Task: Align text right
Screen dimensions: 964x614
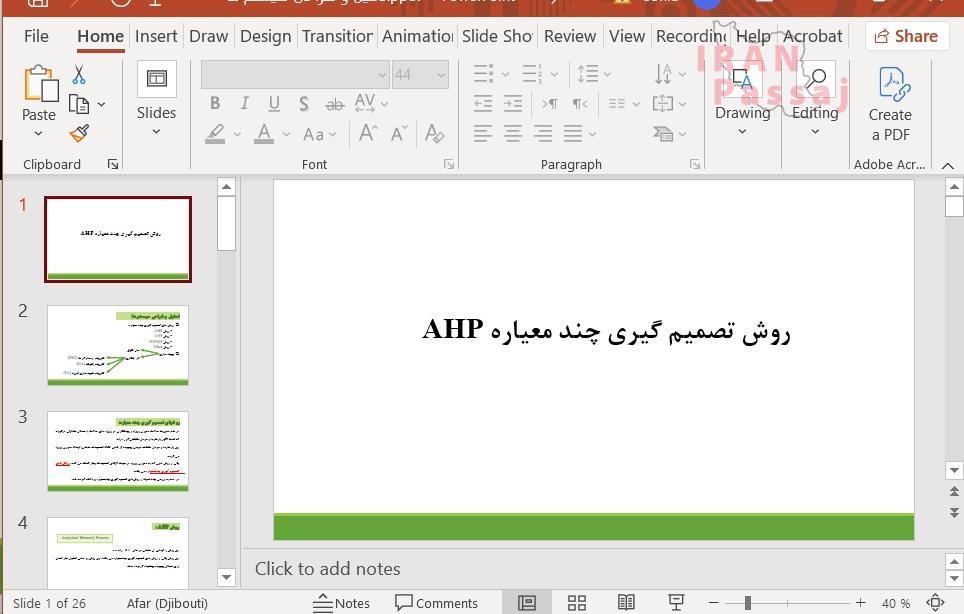Action: [543, 133]
